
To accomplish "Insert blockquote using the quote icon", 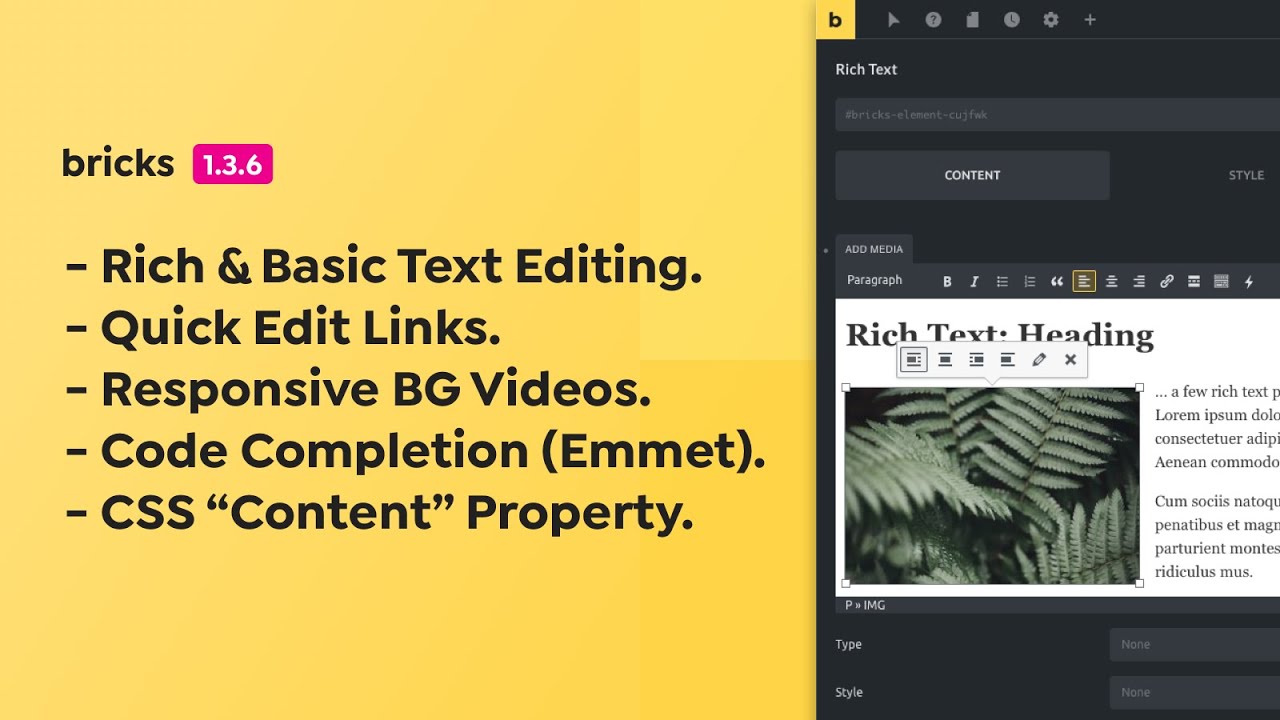I will pos(1057,282).
